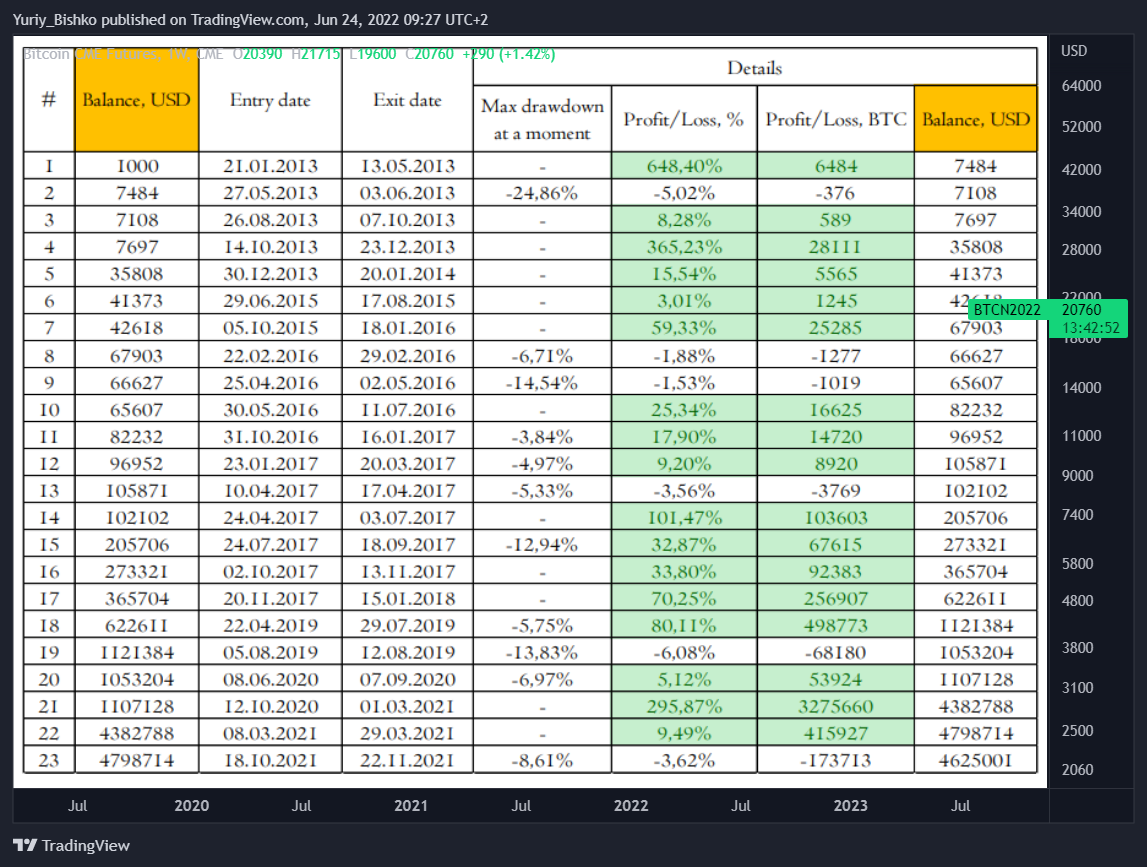Click the Max drawdown at a moment header
The height and width of the screenshot is (867, 1147).
point(542,119)
